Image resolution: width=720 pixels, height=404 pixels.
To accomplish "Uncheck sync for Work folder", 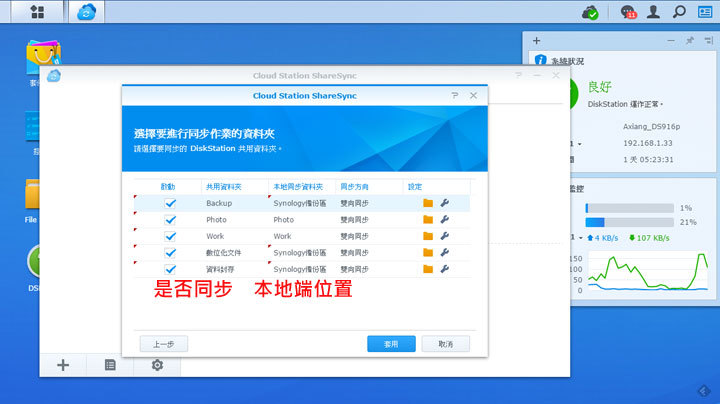I will (170, 236).
